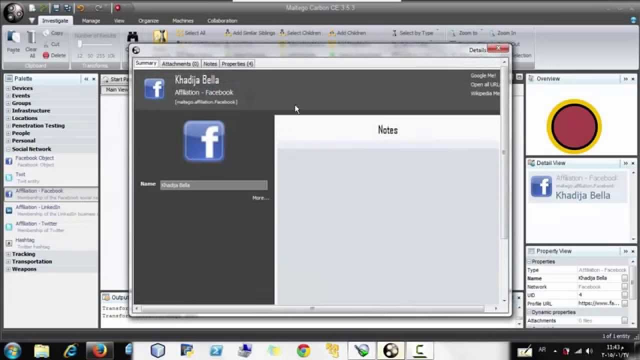This screenshot has width=640, height=360.
Task: Switch to Summary tab in Details dialog
Action: [146, 63]
